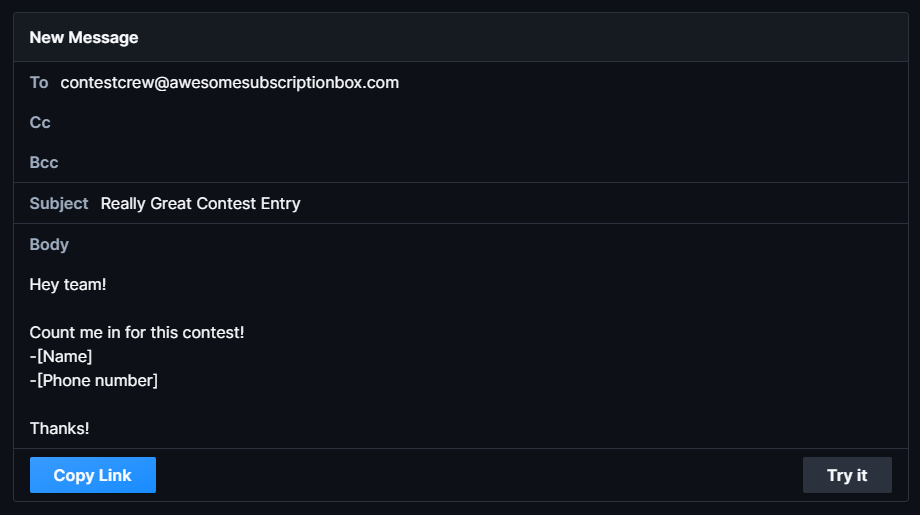Click the Body label

49,245
